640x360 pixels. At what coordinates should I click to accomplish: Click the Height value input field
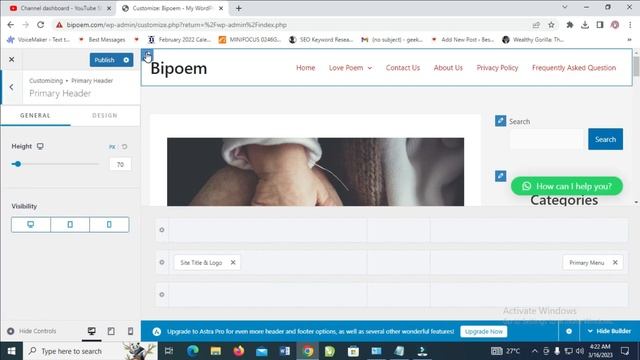pyautogui.click(x=120, y=164)
